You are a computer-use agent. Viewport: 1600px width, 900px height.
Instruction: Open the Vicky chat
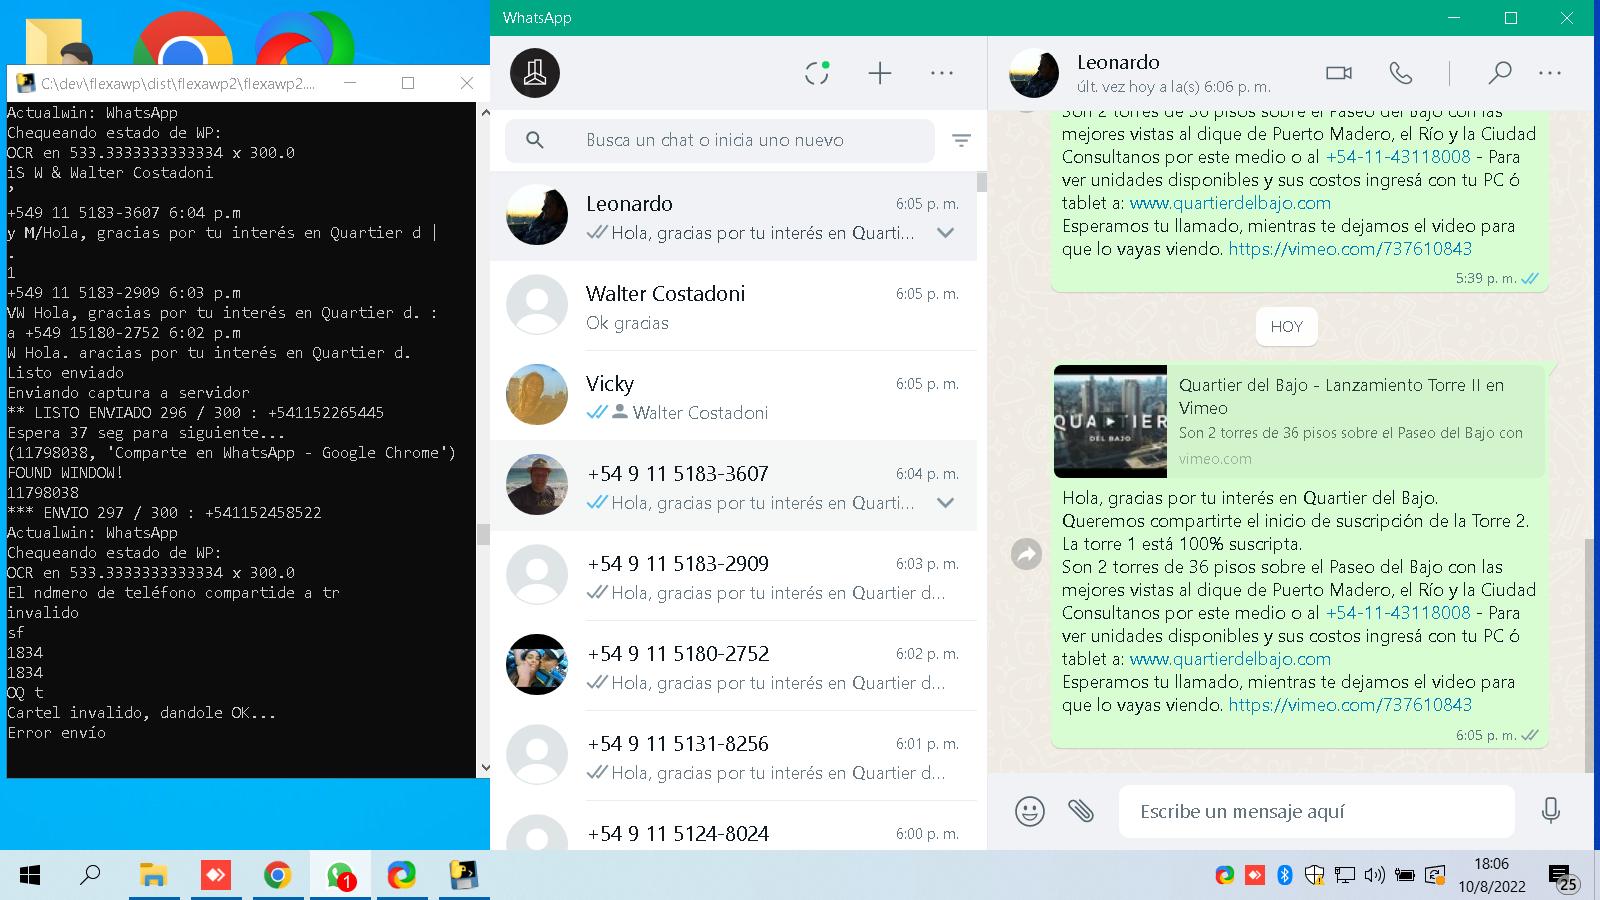coord(733,396)
